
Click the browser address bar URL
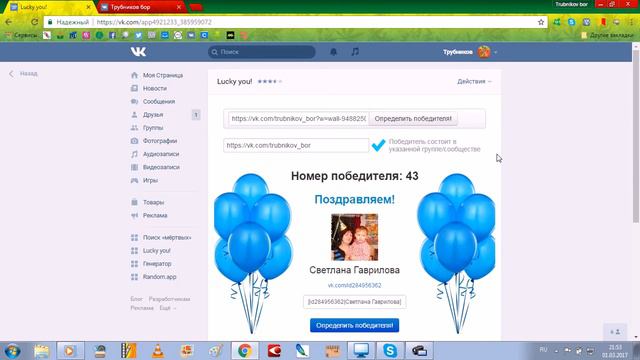click(154, 22)
